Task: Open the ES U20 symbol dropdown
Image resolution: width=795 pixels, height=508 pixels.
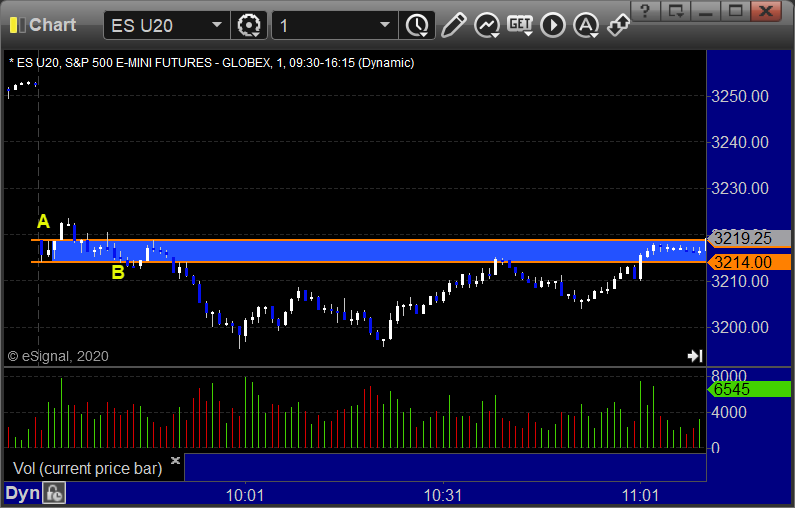Action: 216,25
